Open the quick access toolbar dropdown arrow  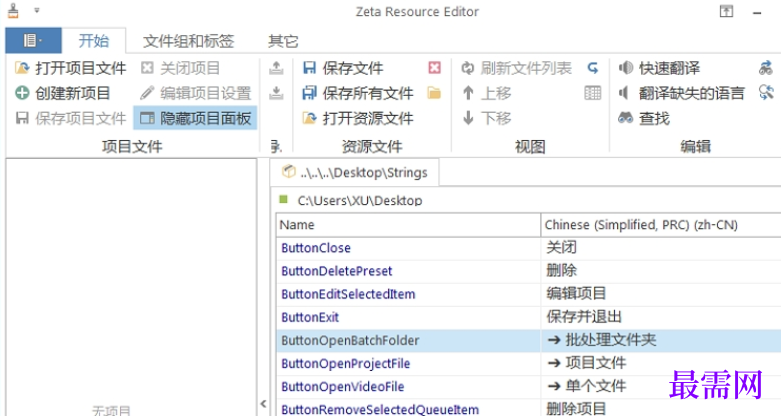(36, 10)
